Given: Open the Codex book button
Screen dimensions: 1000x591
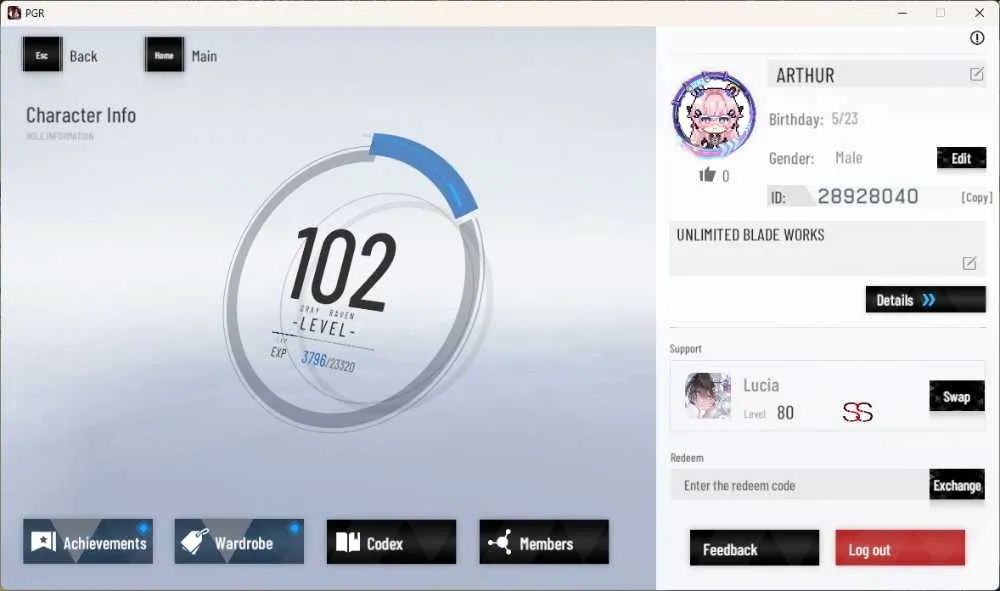Looking at the screenshot, I should click(392, 542).
